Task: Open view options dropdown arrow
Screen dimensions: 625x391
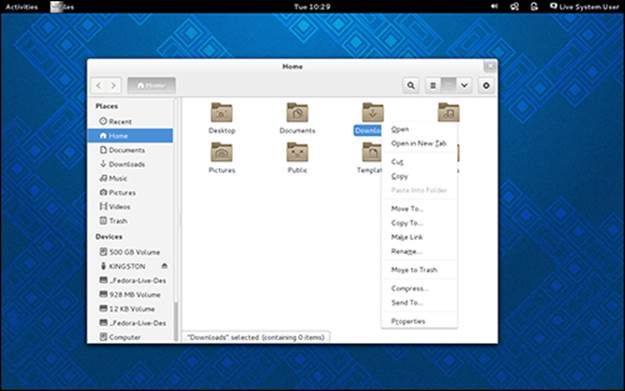Action: (x=464, y=85)
